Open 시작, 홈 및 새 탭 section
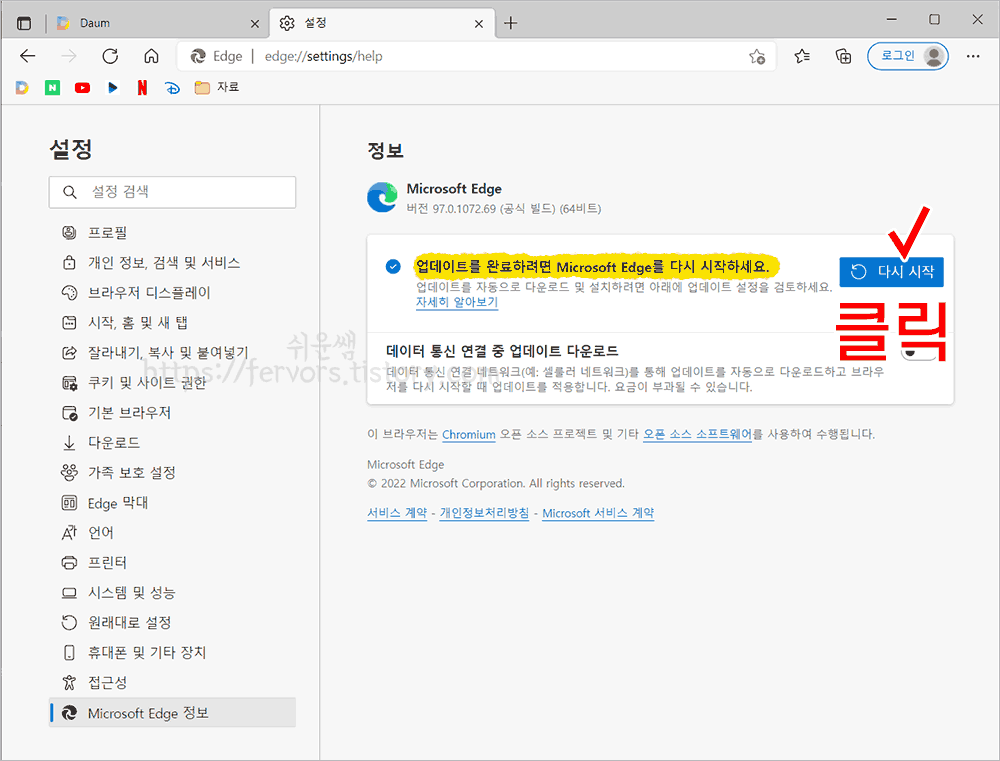Screen dimensions: 1000x761 pos(172,323)
